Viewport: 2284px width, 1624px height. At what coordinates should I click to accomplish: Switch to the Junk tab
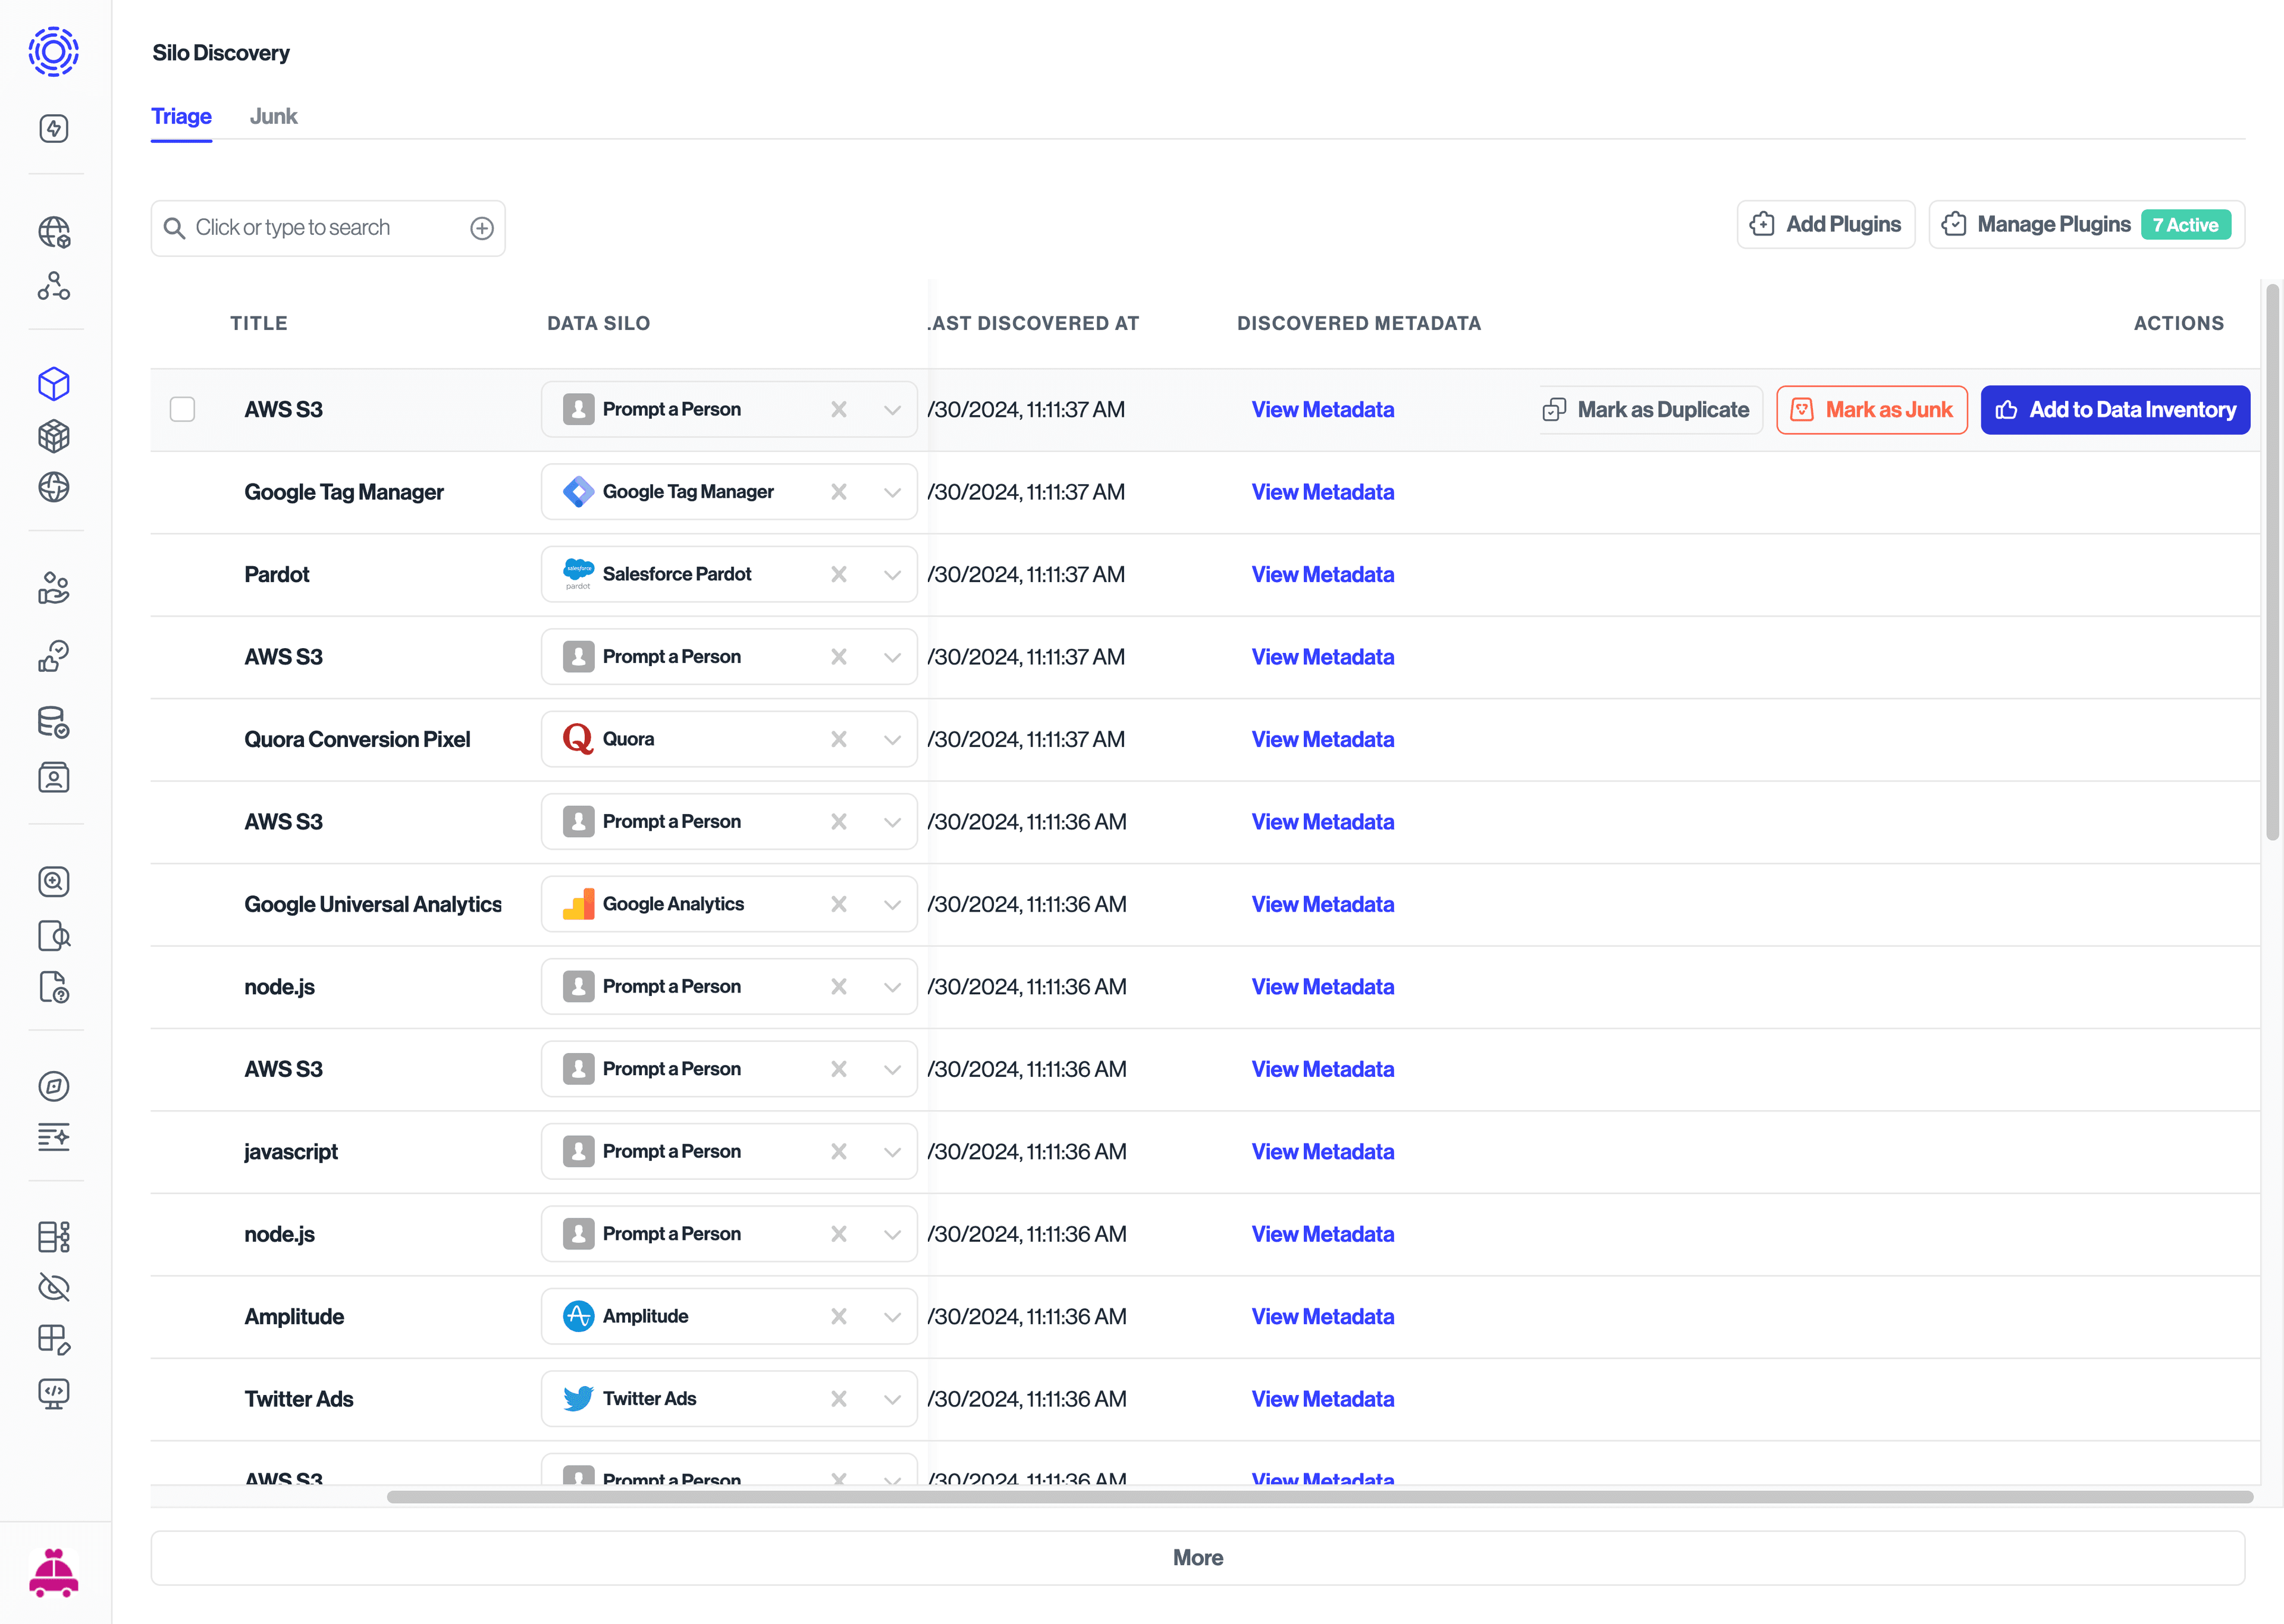(273, 116)
